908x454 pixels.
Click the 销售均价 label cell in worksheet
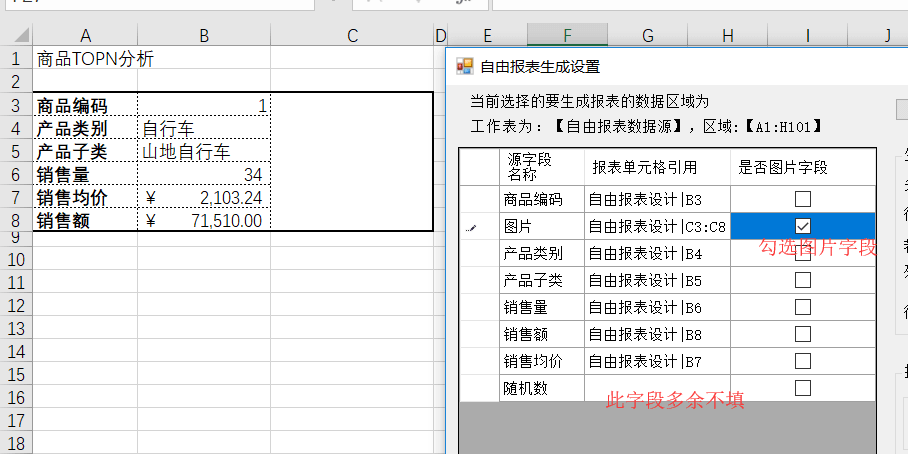[x=85, y=197]
